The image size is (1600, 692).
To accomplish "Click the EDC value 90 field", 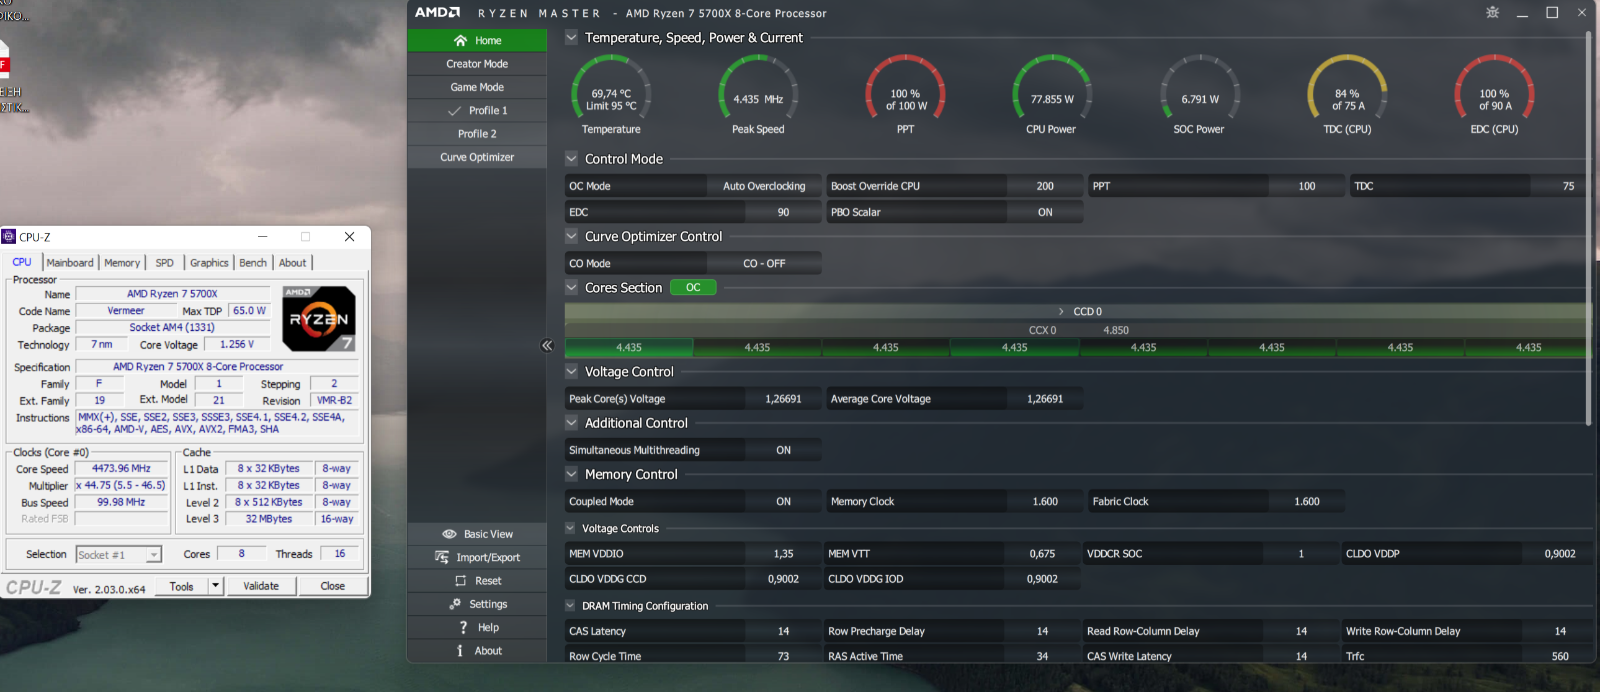I will (784, 212).
